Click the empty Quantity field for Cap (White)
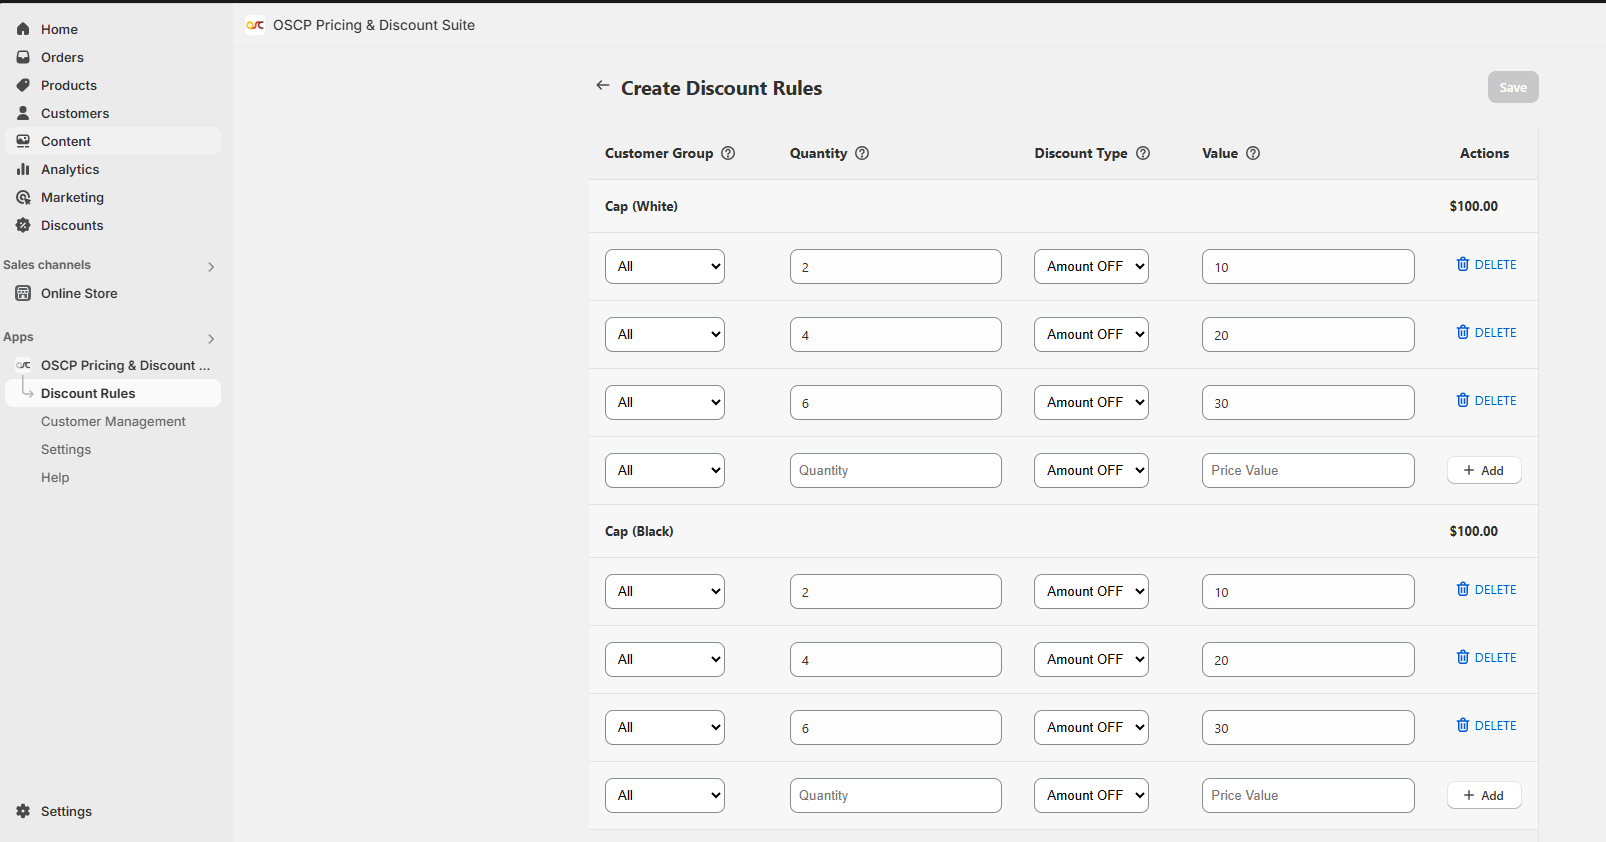The image size is (1606, 842). [895, 471]
